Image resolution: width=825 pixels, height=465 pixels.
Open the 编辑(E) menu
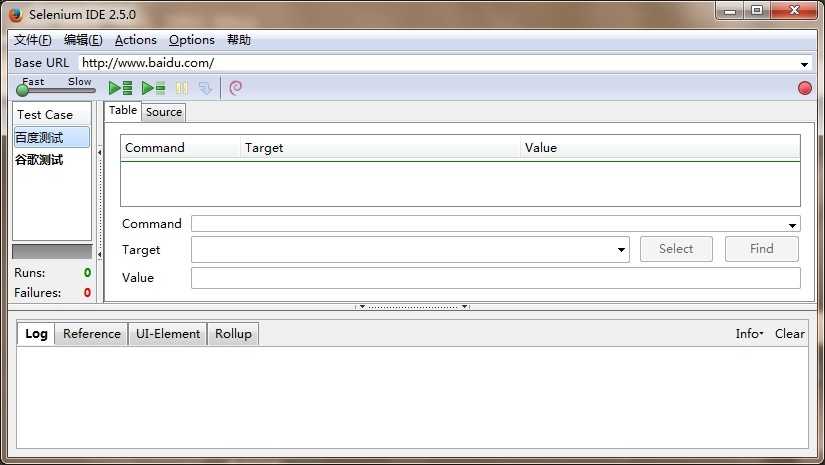(83, 40)
